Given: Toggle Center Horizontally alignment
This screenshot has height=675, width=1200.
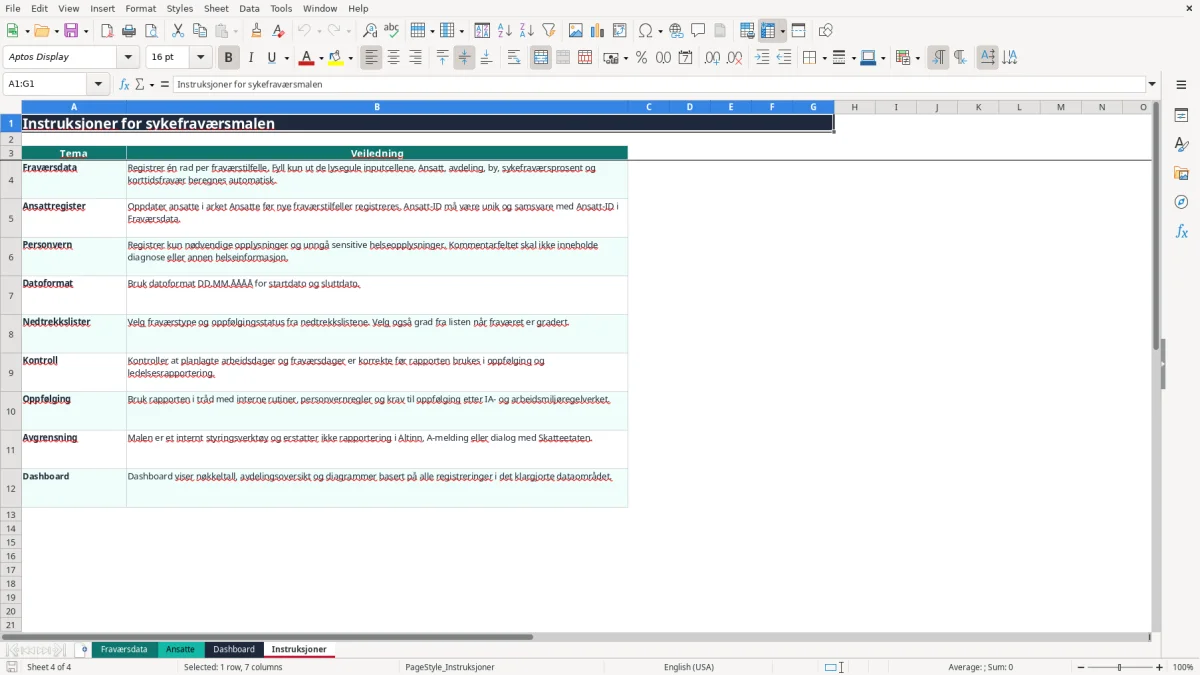Looking at the screenshot, I should (393, 58).
